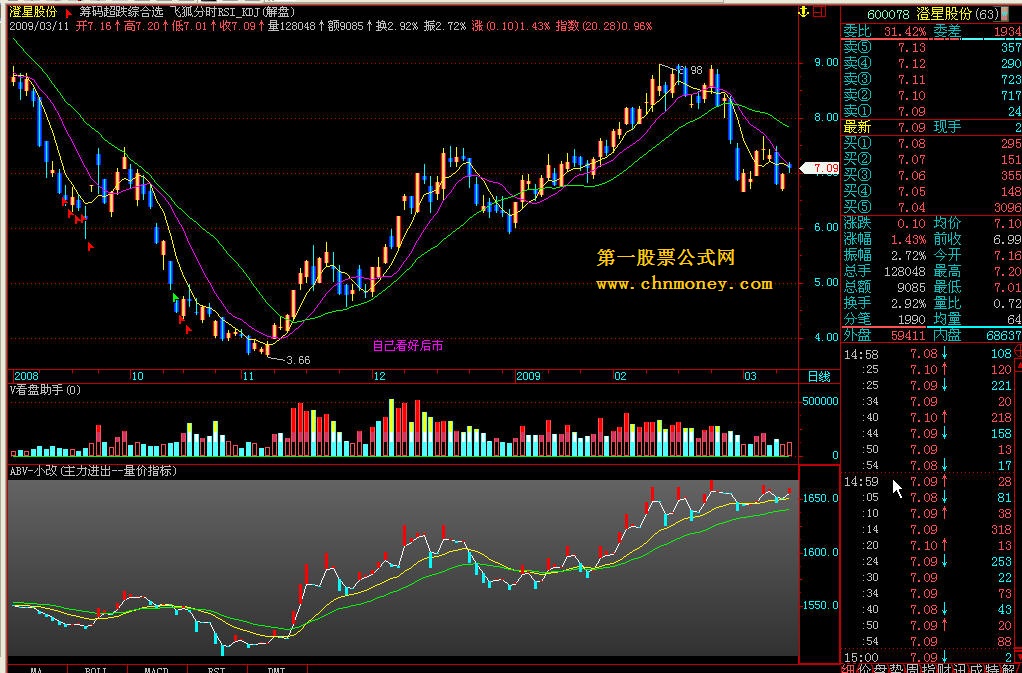Select the 澄星股份 stock name in the chart header
This screenshot has width=1022, height=673.
pos(33,12)
